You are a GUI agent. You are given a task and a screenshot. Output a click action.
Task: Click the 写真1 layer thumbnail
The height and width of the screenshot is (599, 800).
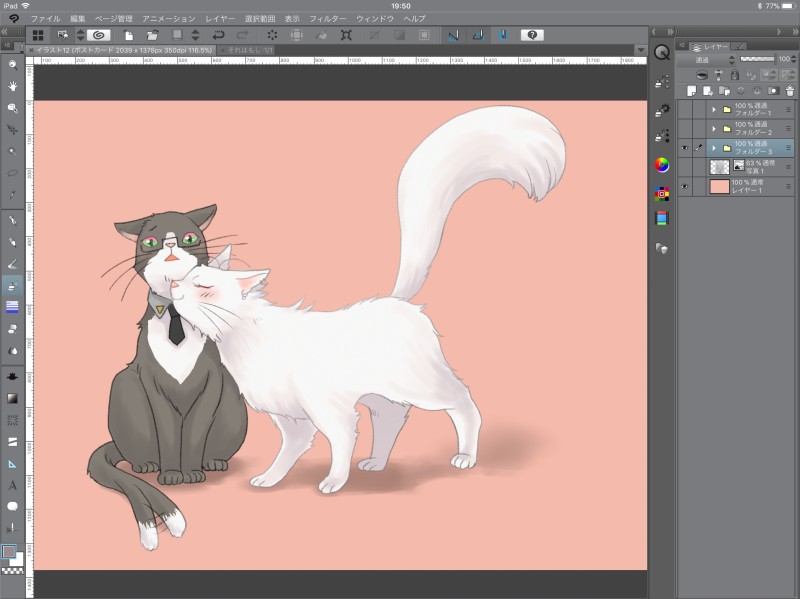(x=719, y=167)
